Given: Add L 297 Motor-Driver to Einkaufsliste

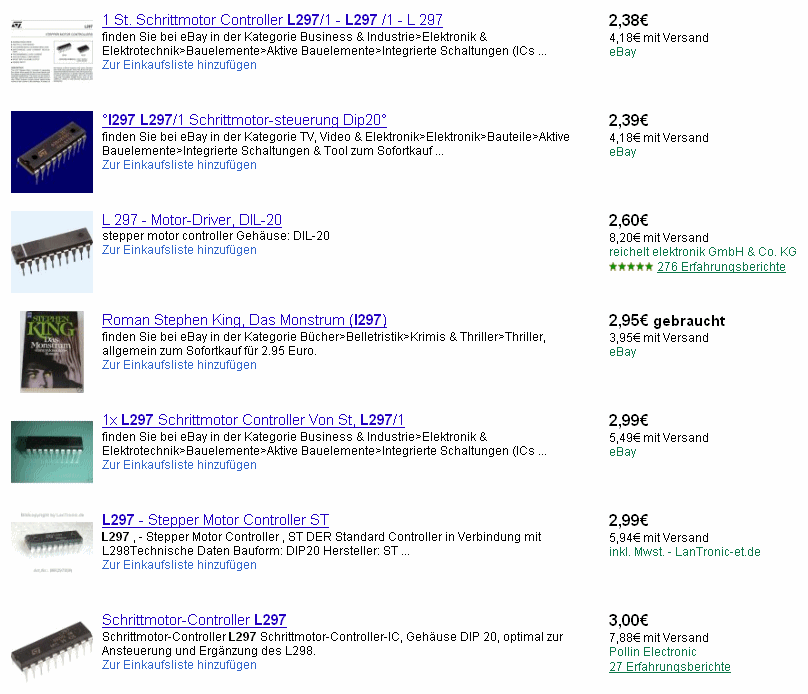Looking at the screenshot, I should click(x=179, y=250).
